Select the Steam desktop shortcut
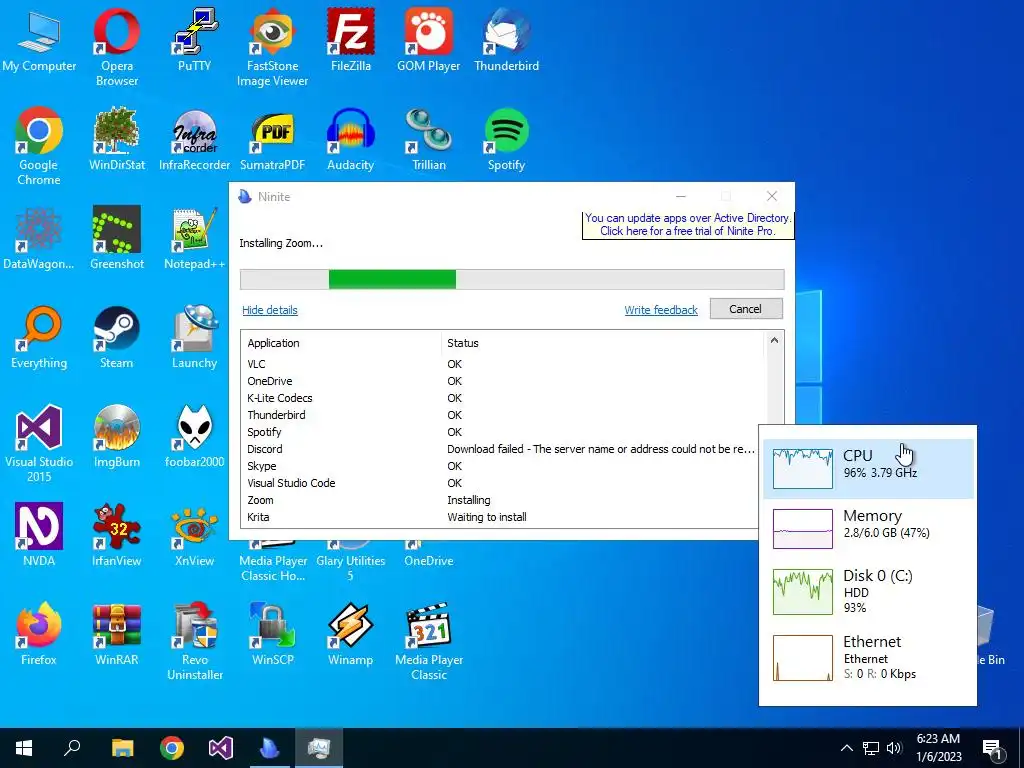 (117, 337)
